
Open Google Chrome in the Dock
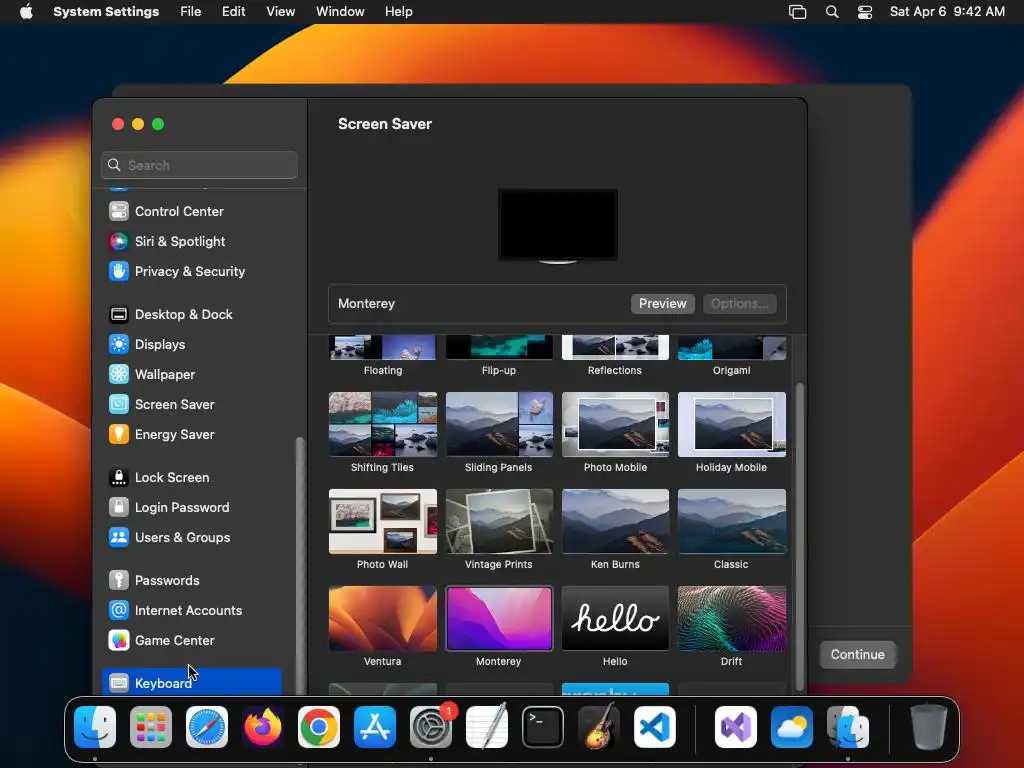click(319, 727)
